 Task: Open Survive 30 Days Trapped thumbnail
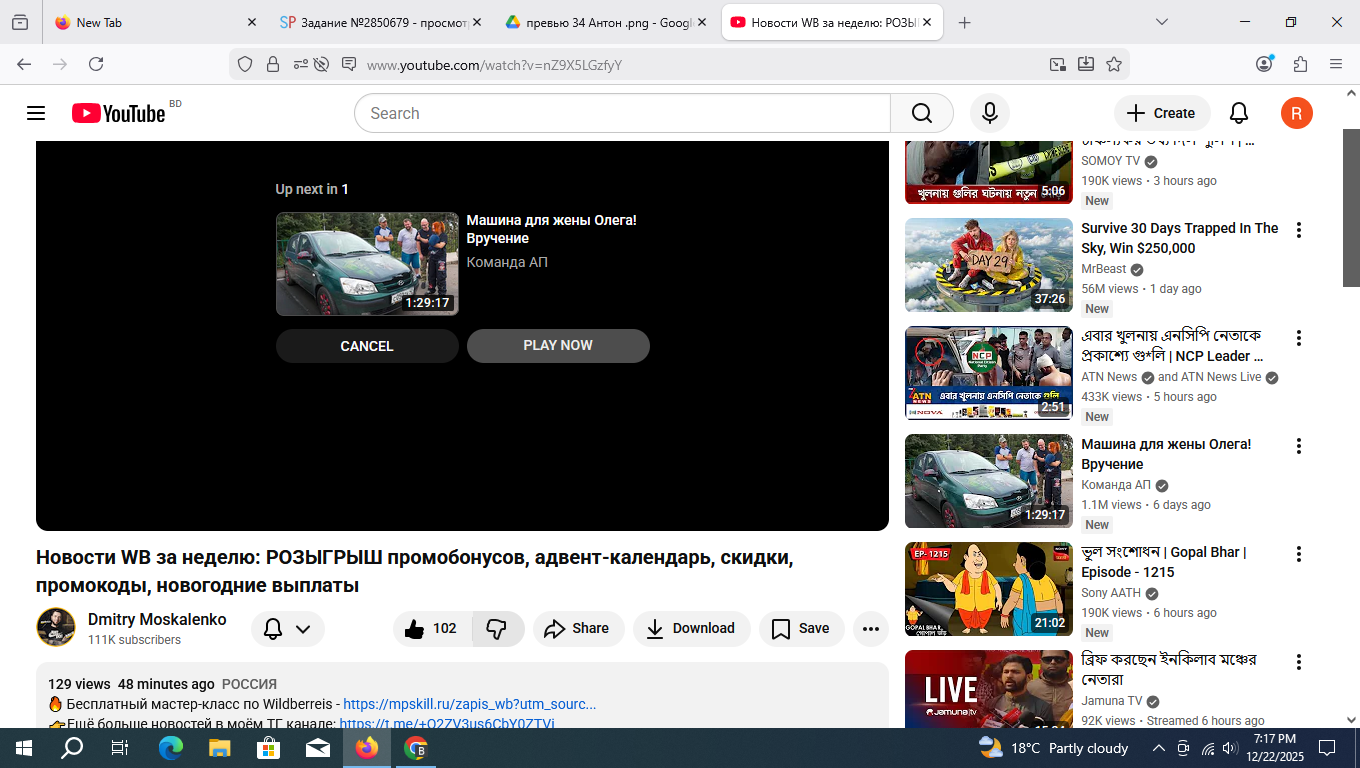tap(989, 265)
